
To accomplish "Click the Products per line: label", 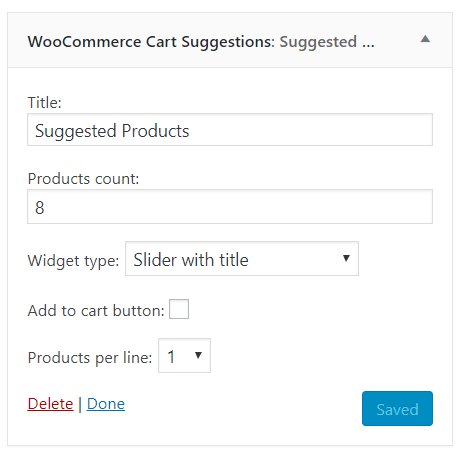I will pyautogui.click(x=90, y=358).
